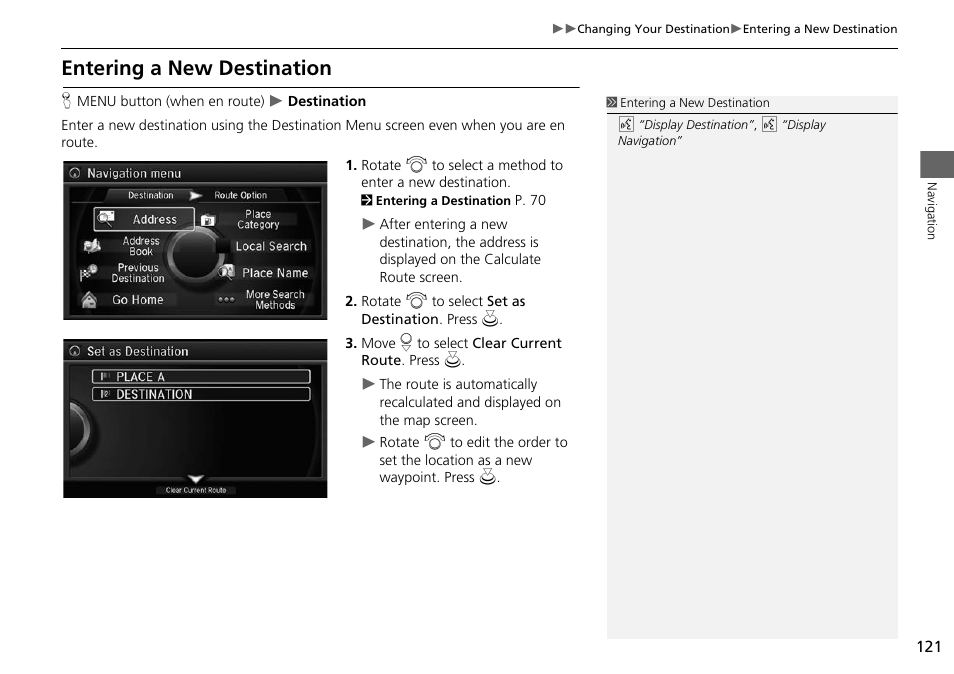The width and height of the screenshot is (954, 674).
Task: Select the Go Home icon
Action: click(x=89, y=299)
